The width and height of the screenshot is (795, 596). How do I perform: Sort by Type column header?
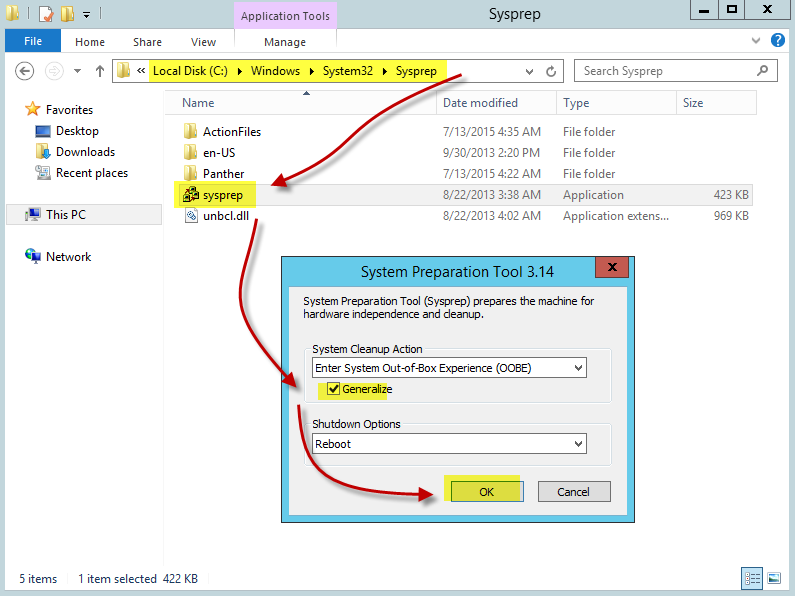click(x=617, y=103)
